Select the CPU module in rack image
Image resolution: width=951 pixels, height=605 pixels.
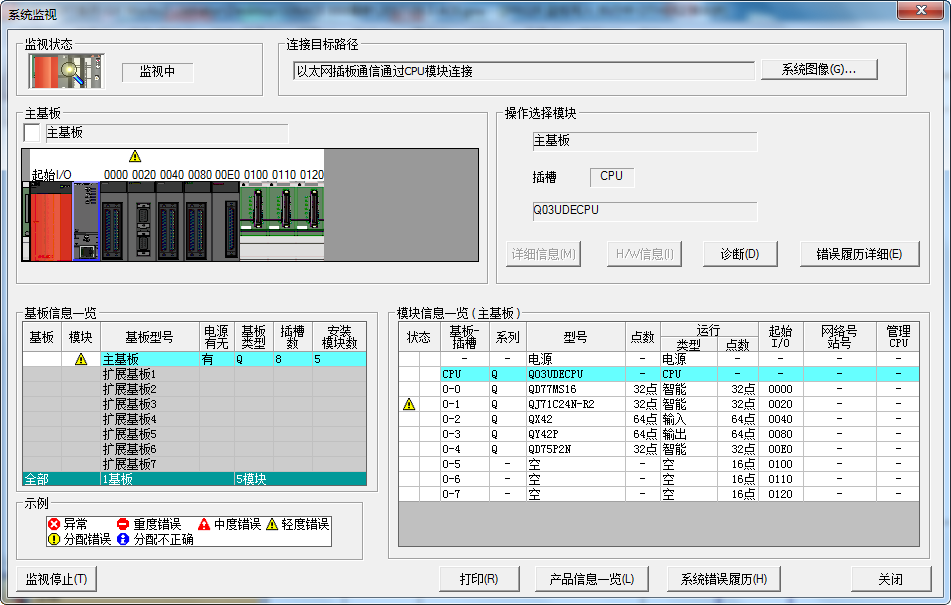[x=86, y=222]
